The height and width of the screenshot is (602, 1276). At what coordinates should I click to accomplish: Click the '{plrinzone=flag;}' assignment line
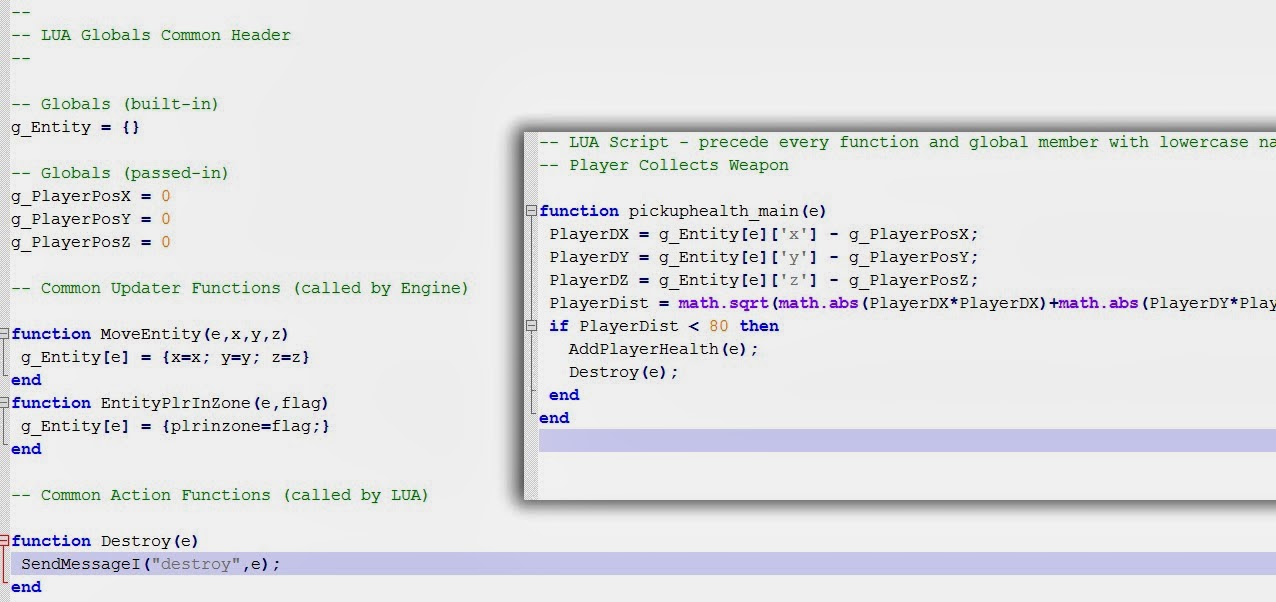[176, 426]
